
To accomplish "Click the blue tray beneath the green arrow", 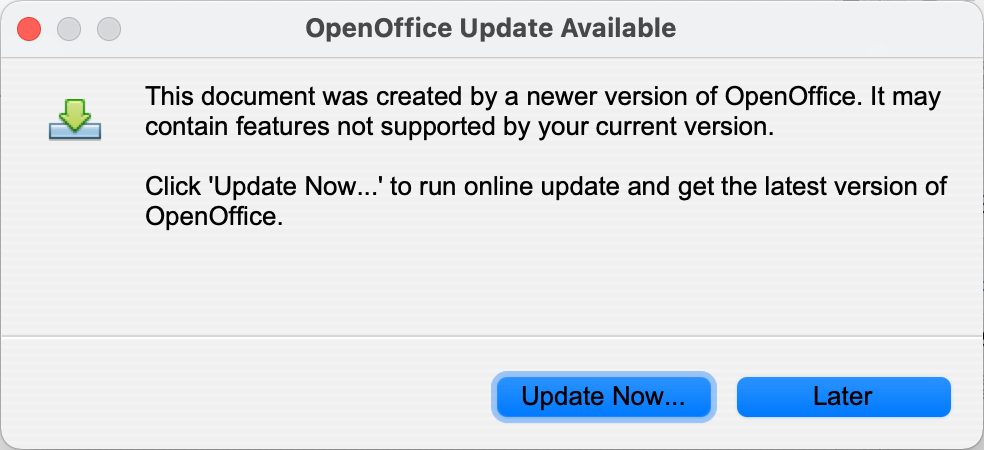I will (75, 131).
